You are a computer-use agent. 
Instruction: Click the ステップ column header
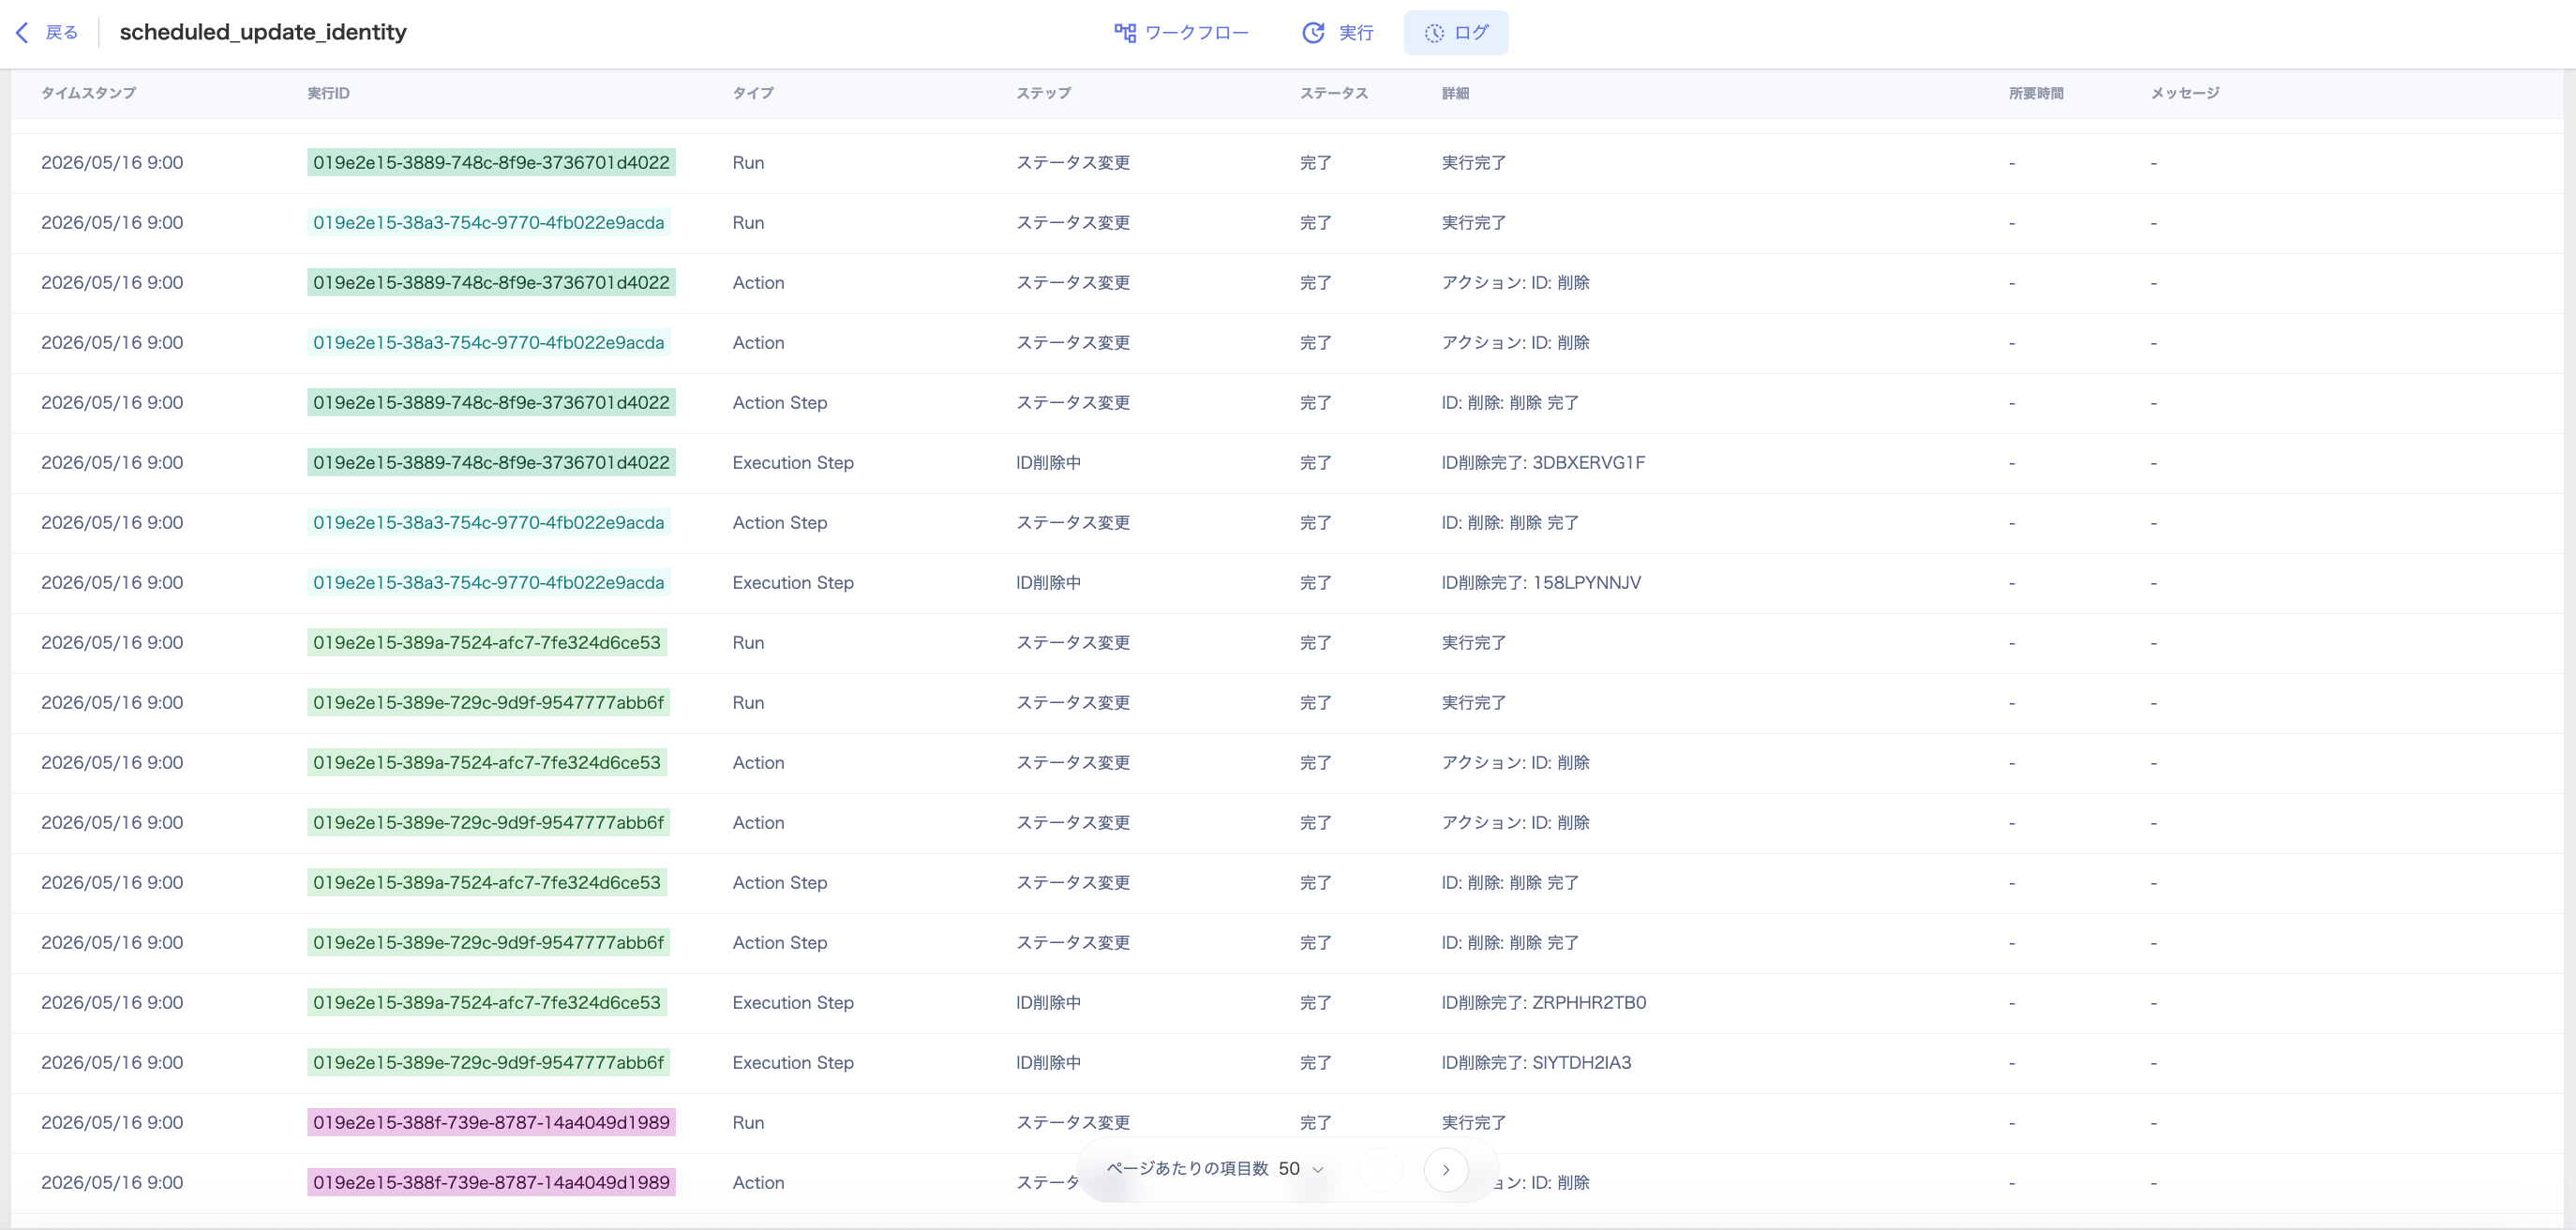point(1043,93)
